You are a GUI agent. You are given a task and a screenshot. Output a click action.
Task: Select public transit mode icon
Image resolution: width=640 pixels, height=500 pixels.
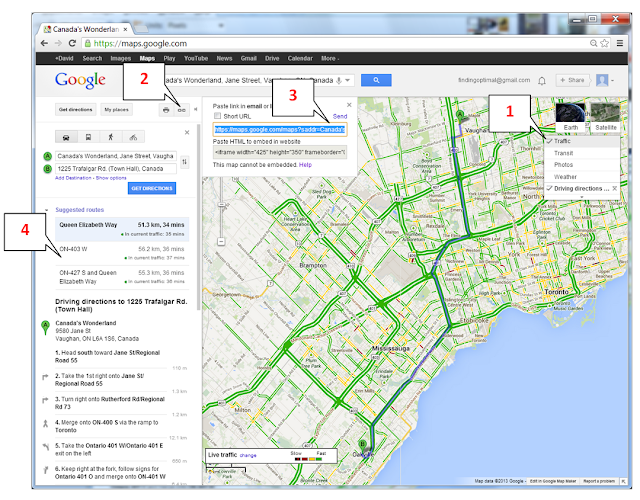88,137
